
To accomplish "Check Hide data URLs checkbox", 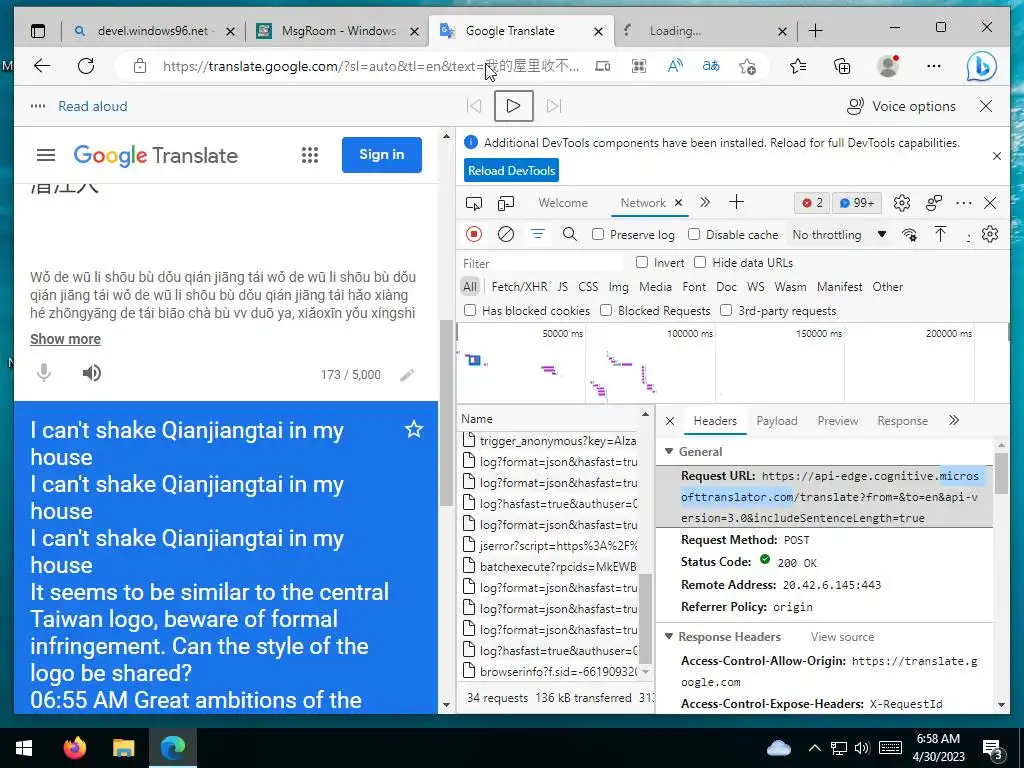I will point(700,263).
